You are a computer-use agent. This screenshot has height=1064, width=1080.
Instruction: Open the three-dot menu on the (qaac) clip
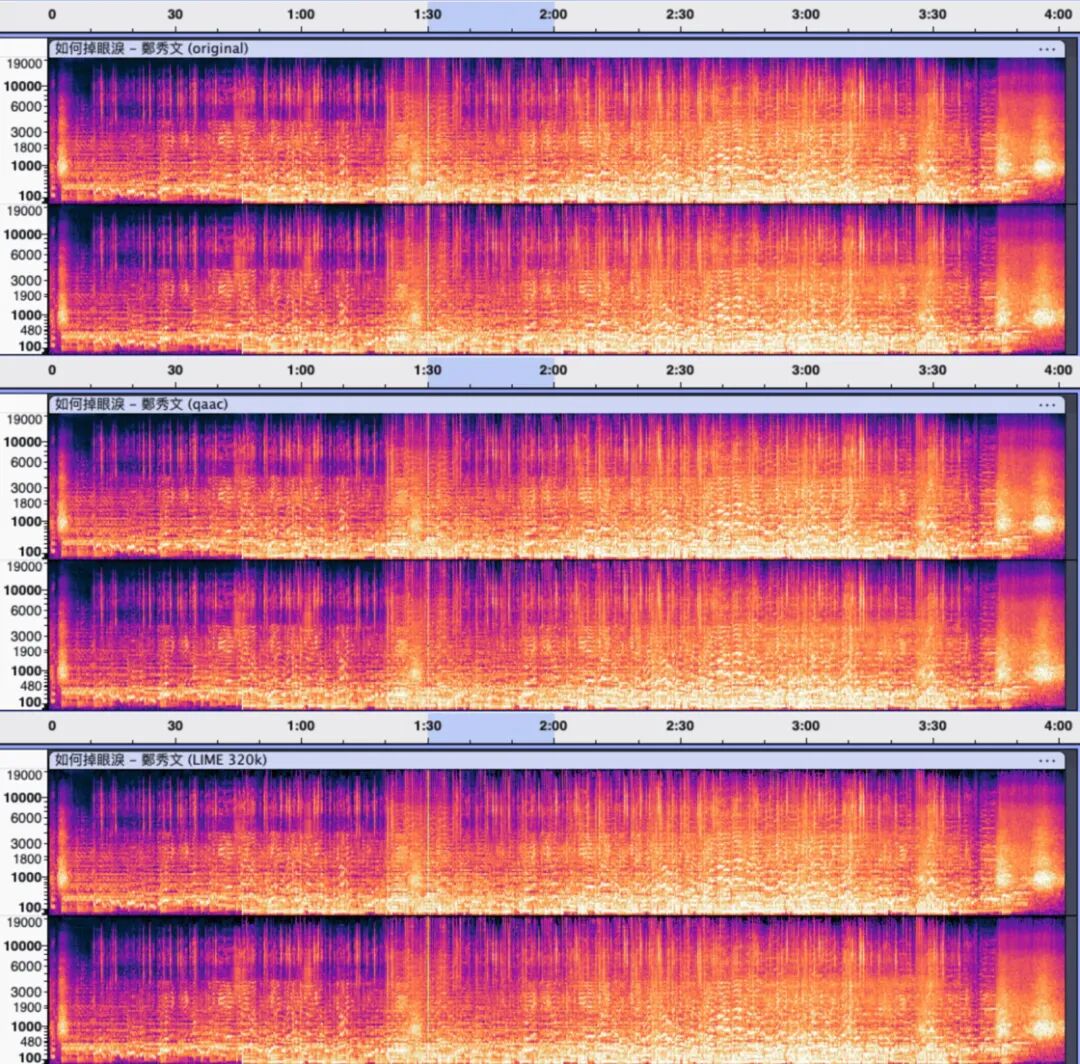[1046, 405]
